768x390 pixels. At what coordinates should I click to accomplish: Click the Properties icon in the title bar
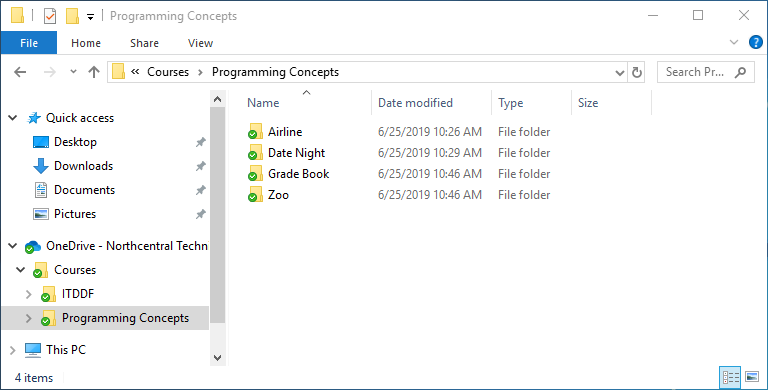[x=49, y=16]
